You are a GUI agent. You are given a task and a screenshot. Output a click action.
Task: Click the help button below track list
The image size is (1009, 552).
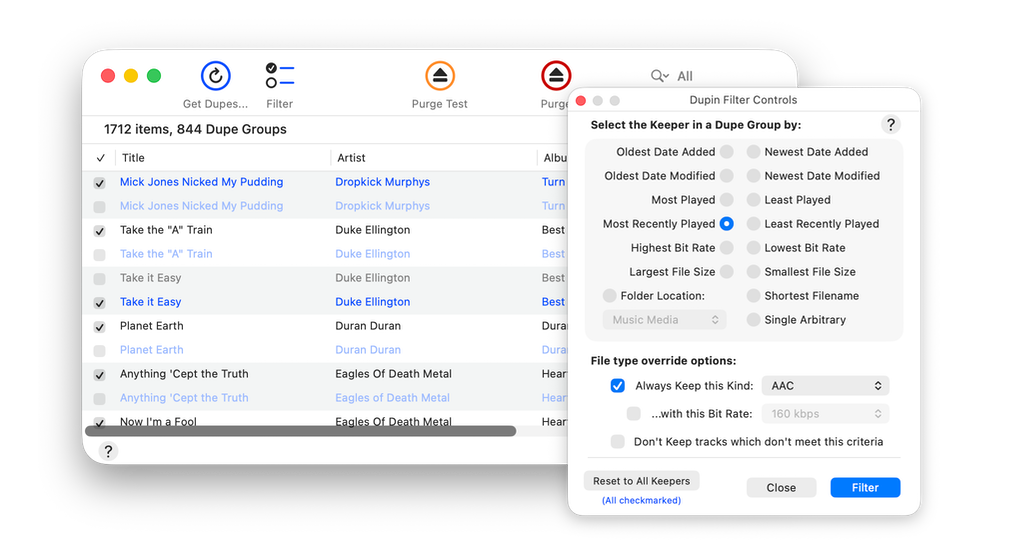tap(108, 451)
